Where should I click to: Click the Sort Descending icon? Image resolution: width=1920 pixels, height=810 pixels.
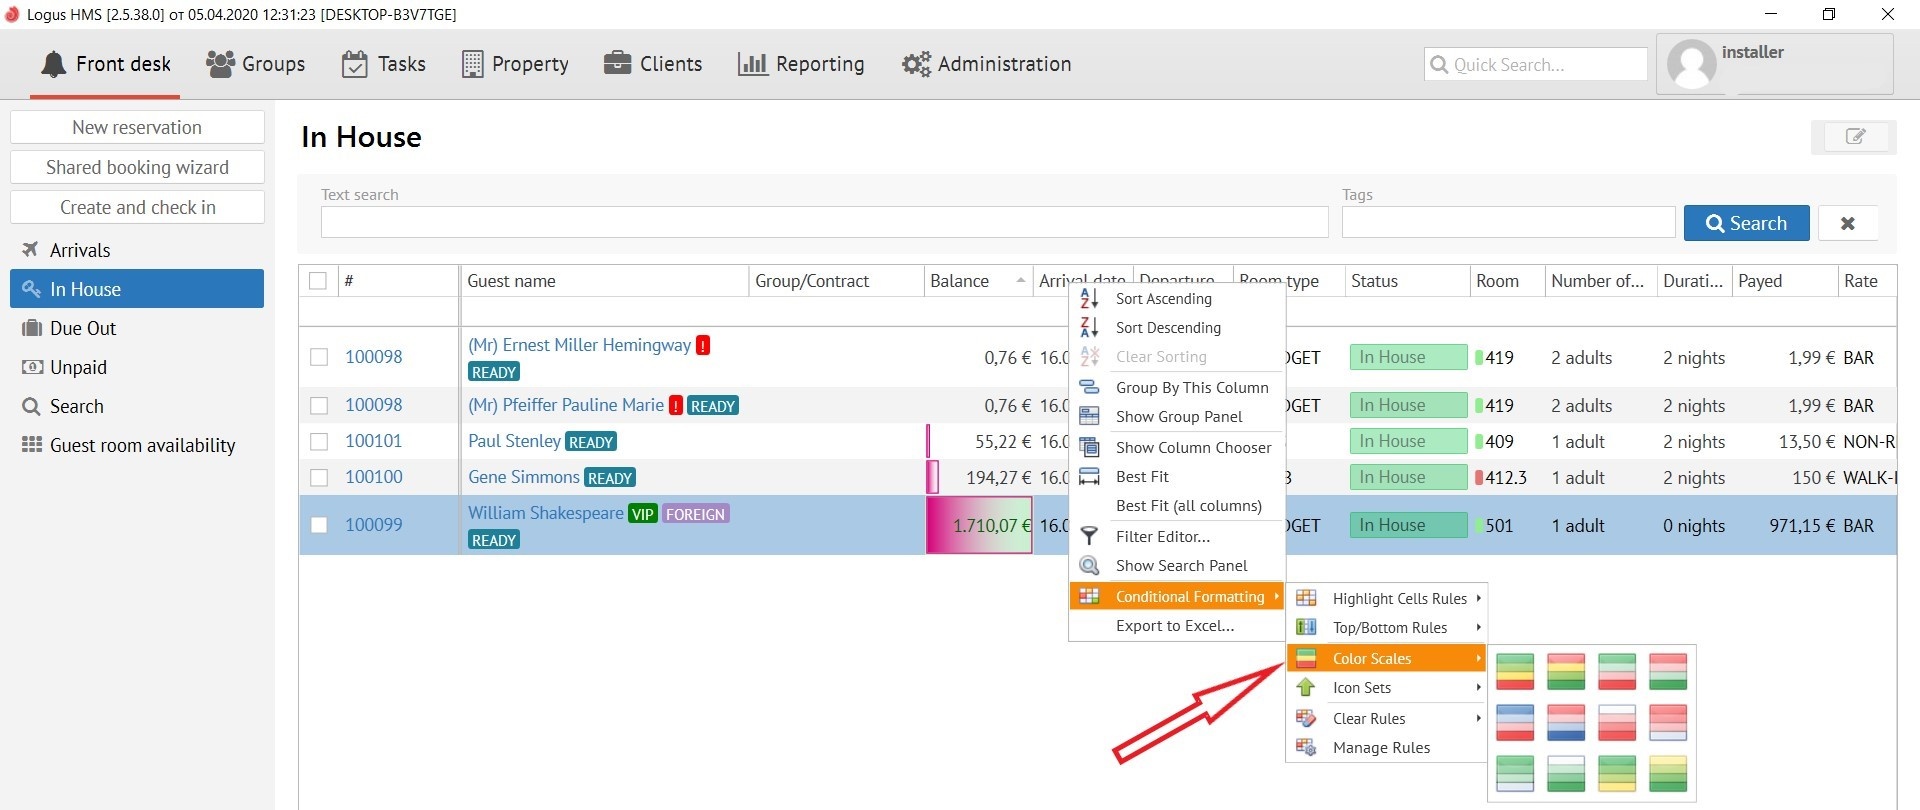(1089, 327)
